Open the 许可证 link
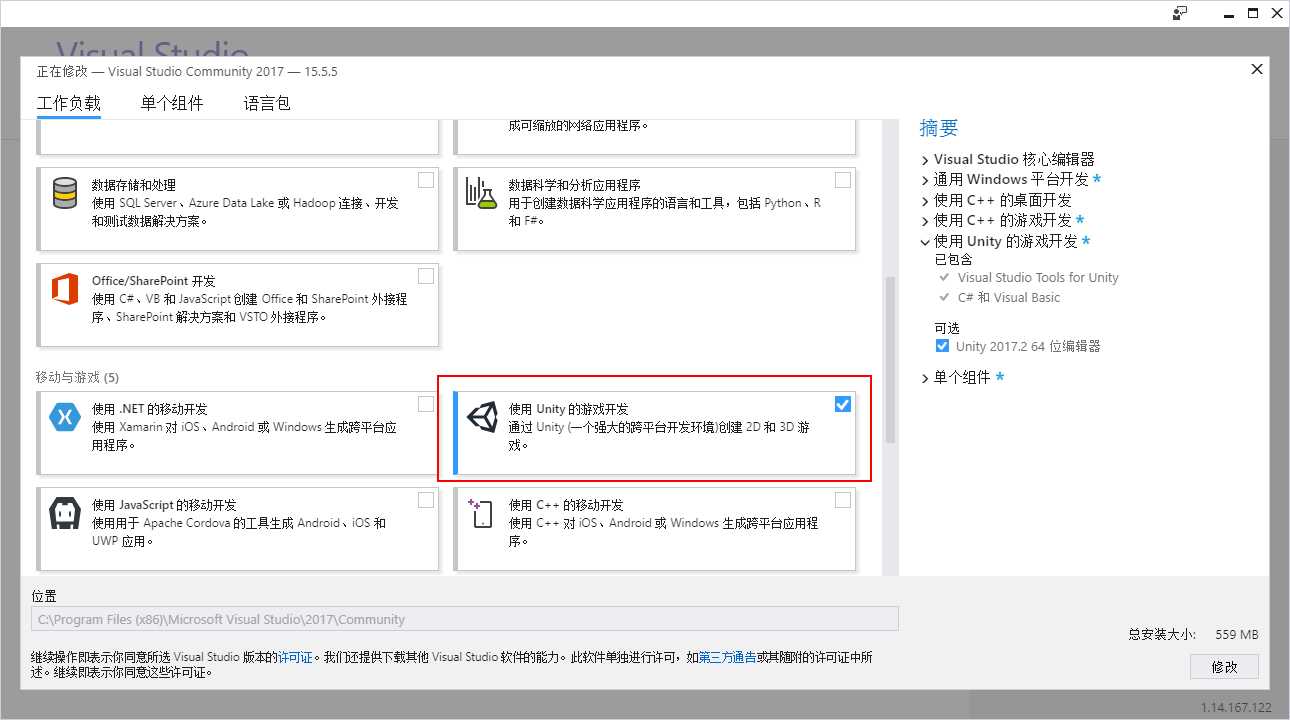 [296, 657]
